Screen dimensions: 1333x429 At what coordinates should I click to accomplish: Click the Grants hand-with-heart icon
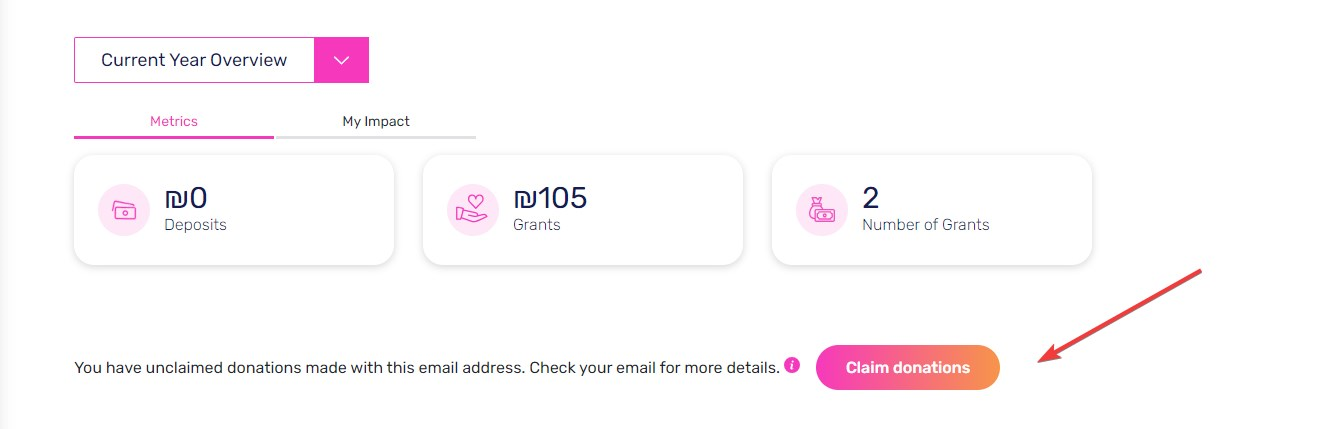(x=472, y=210)
